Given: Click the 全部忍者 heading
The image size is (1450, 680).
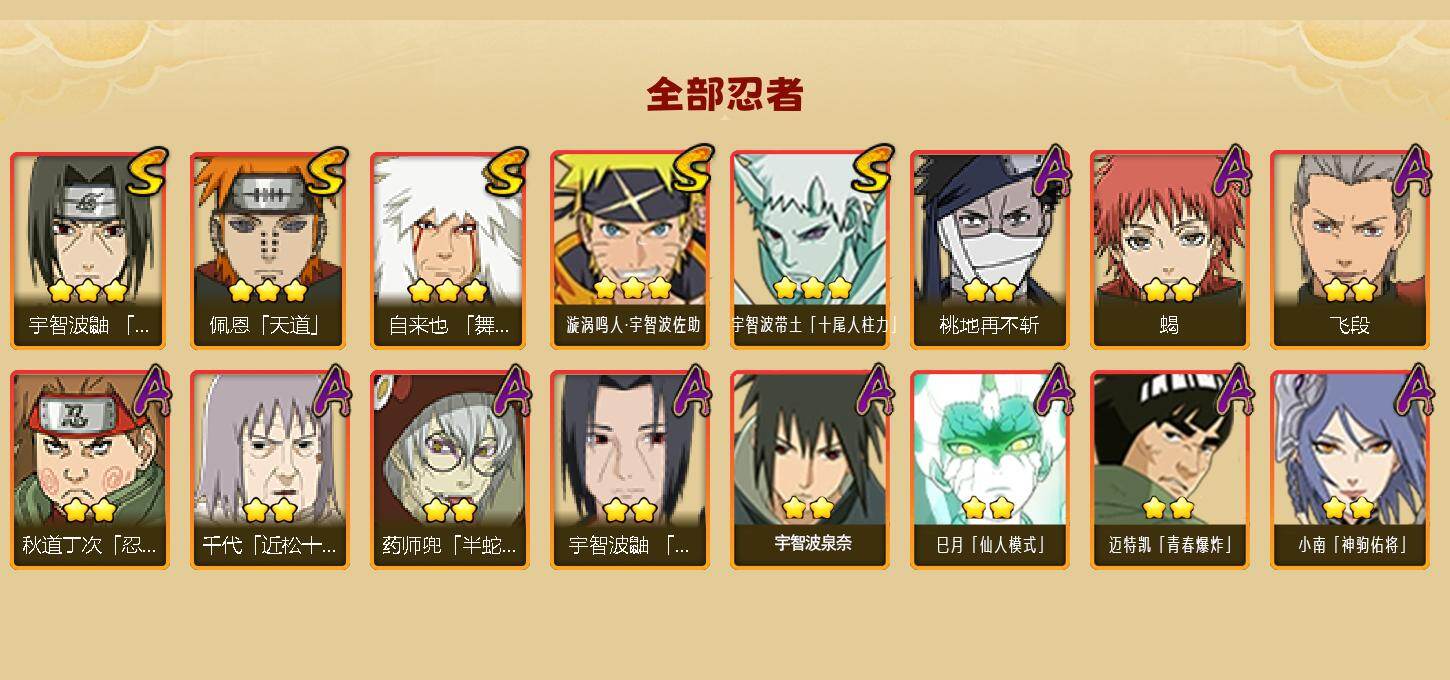Looking at the screenshot, I should pos(725,95).
